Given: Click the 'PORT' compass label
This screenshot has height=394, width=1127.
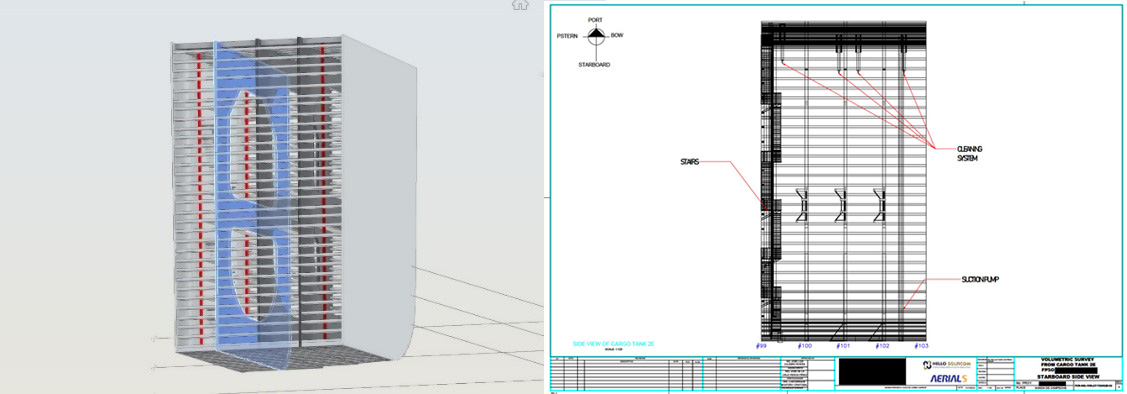Looking at the screenshot, I should (595, 20).
